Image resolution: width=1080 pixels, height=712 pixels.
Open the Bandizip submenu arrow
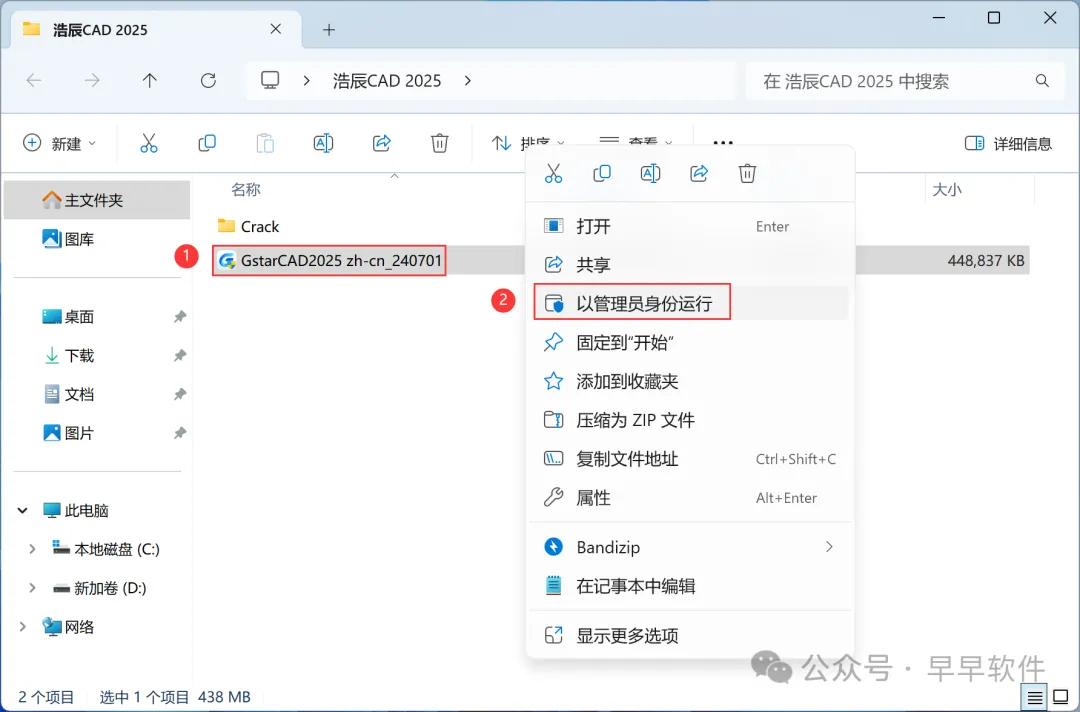[x=829, y=547]
